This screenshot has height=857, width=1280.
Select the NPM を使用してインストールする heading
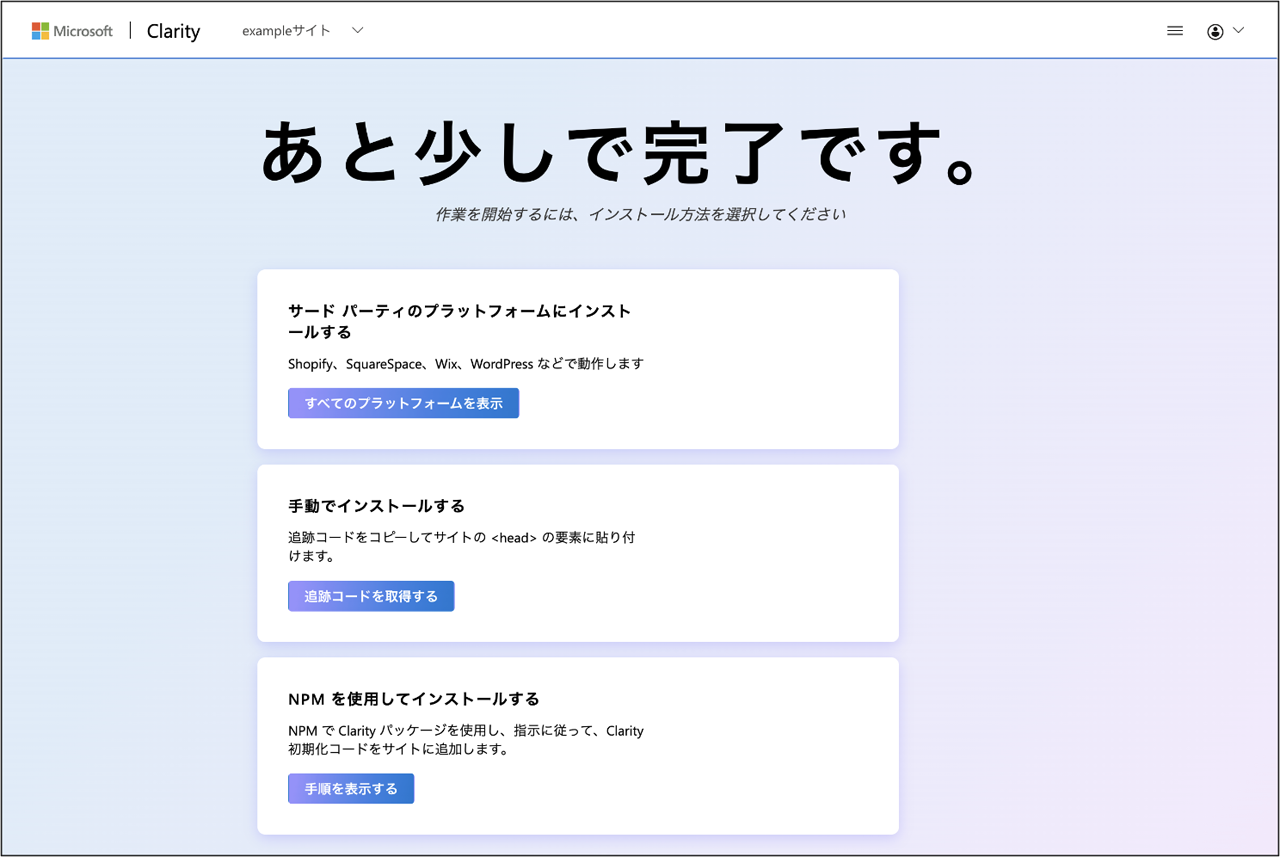(414, 699)
